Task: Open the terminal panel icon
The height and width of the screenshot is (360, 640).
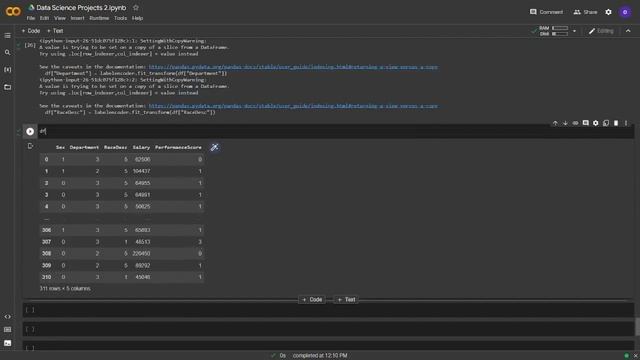Action: pos(7,343)
